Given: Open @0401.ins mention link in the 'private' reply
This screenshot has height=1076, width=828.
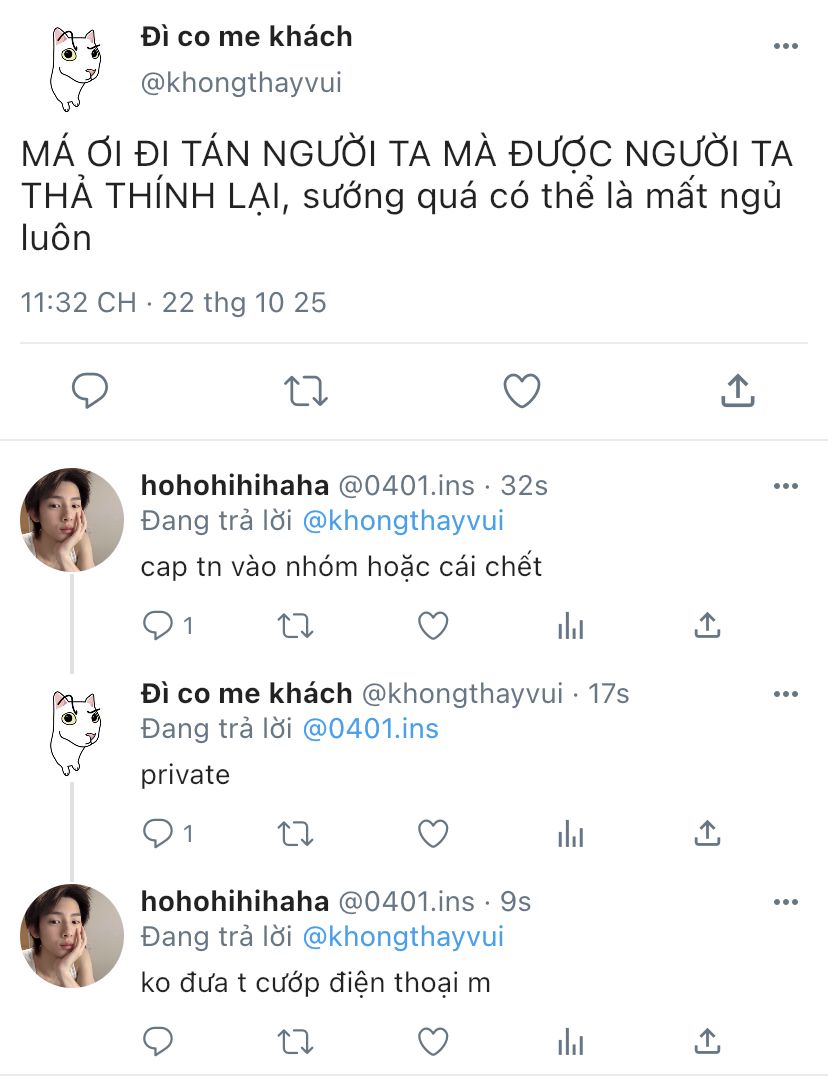Looking at the screenshot, I should click(371, 728).
